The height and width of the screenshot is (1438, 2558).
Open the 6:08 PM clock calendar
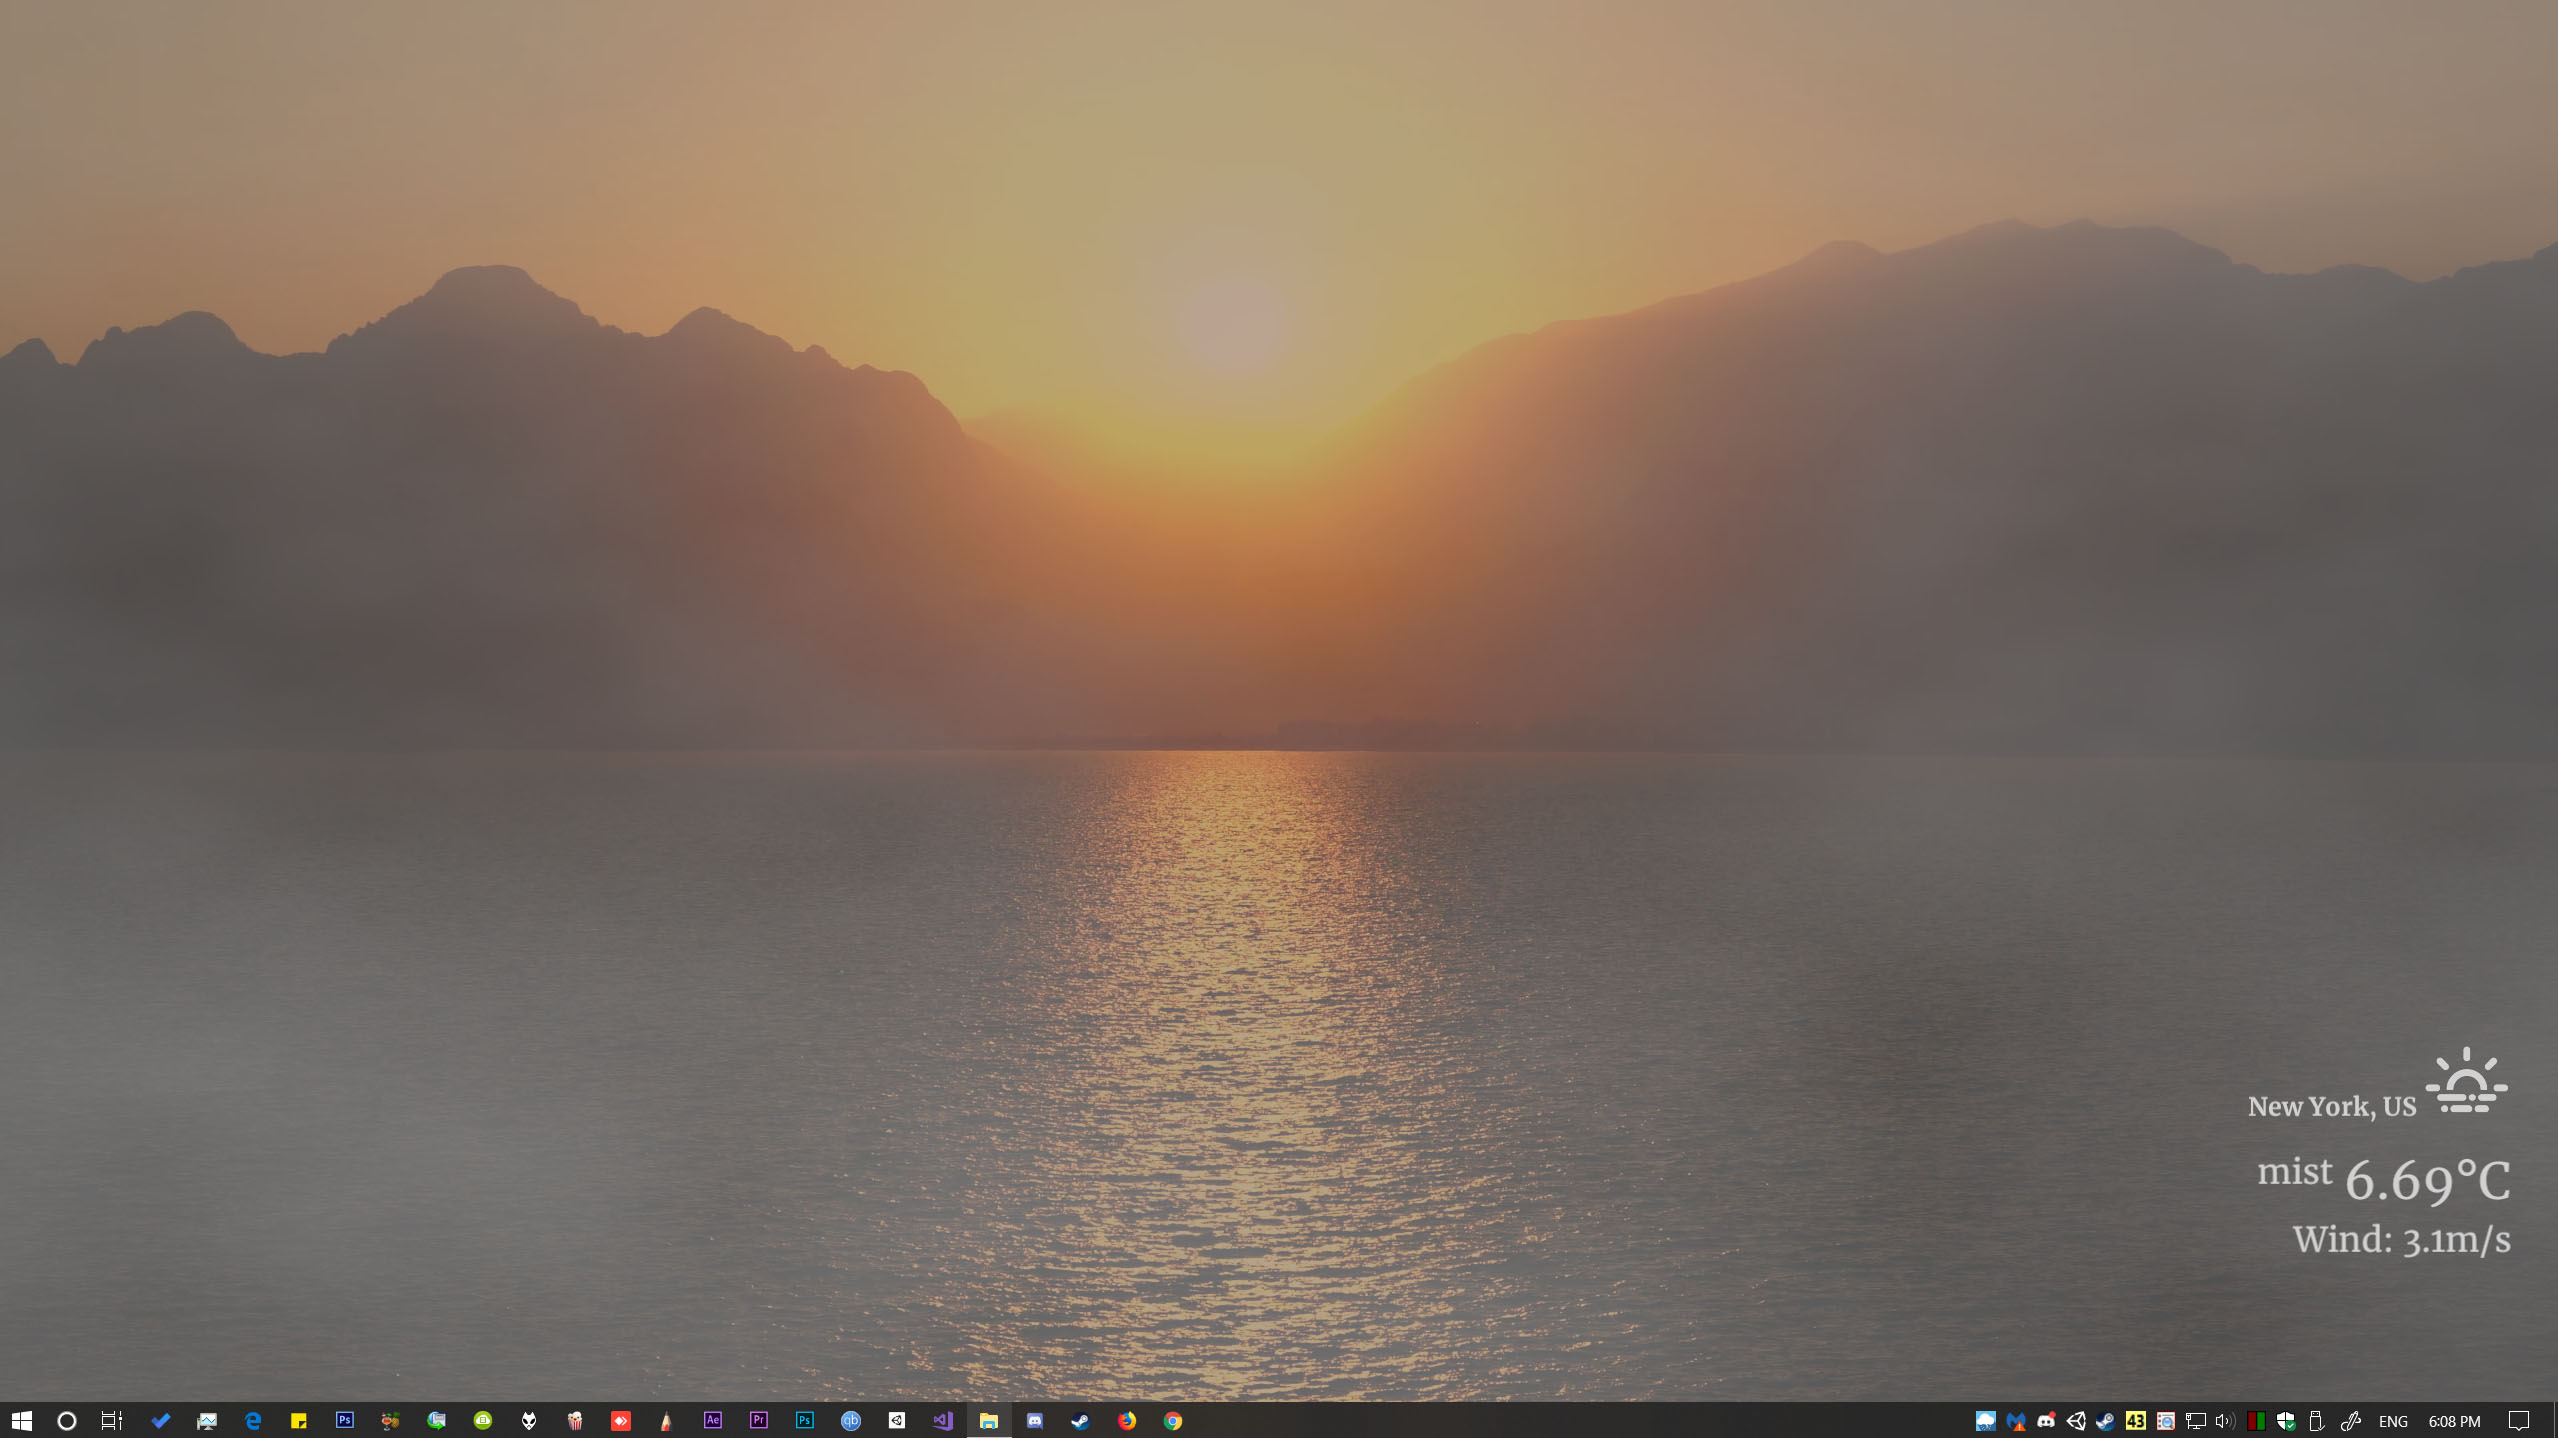[2454, 1421]
